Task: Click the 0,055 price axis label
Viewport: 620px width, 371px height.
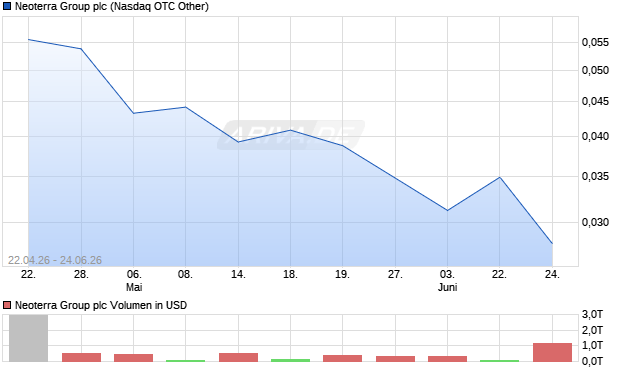Action: coord(595,42)
